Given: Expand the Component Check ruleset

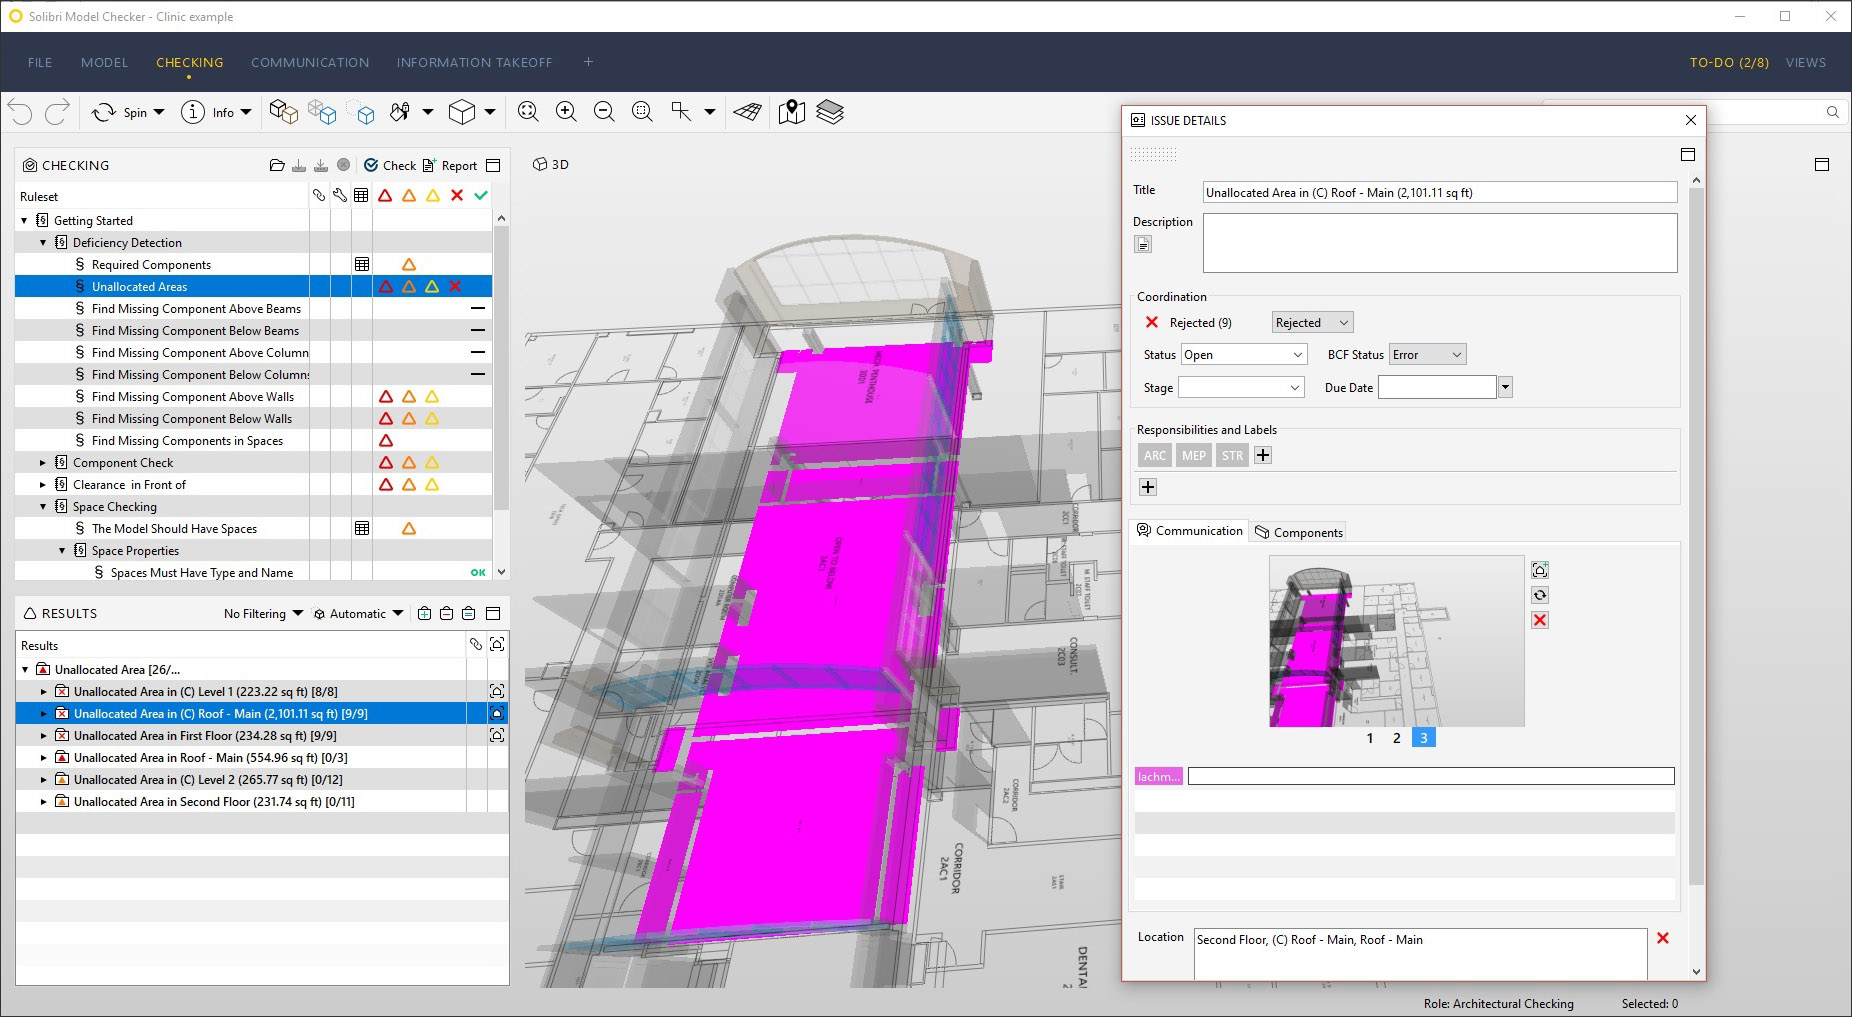Looking at the screenshot, I should 43,462.
